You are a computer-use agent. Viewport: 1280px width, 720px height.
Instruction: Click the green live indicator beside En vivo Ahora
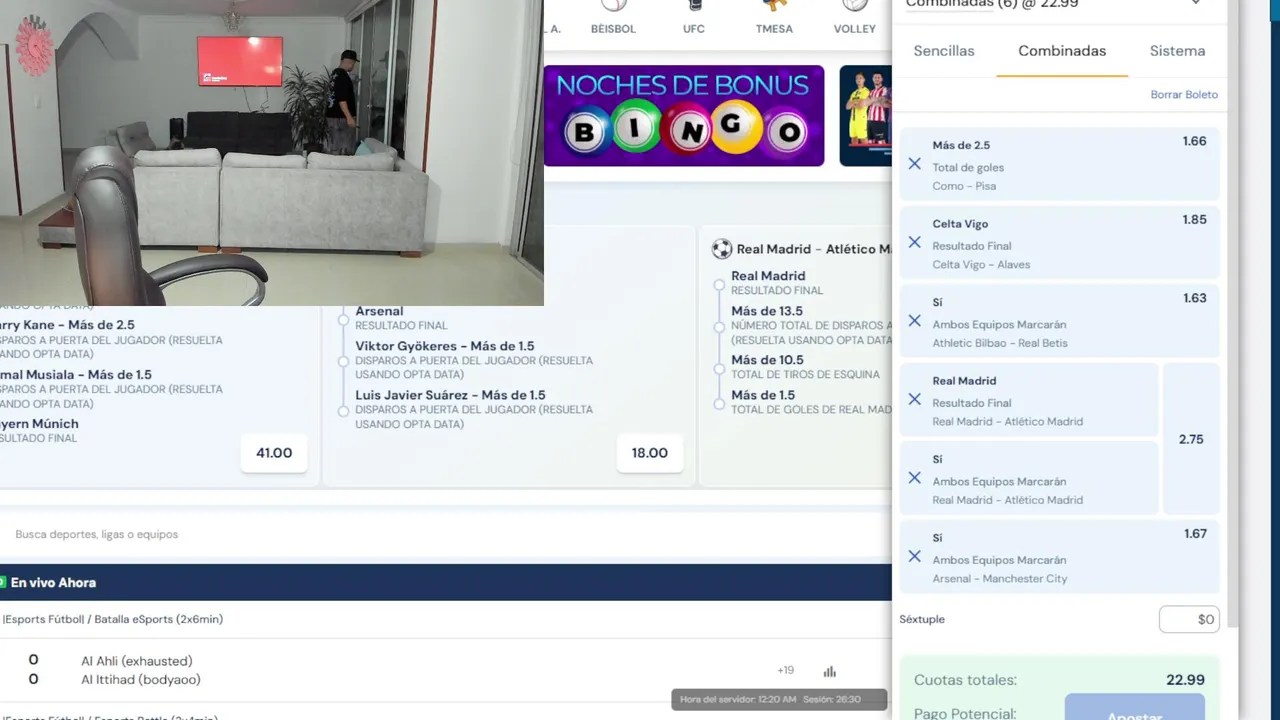click(3, 582)
